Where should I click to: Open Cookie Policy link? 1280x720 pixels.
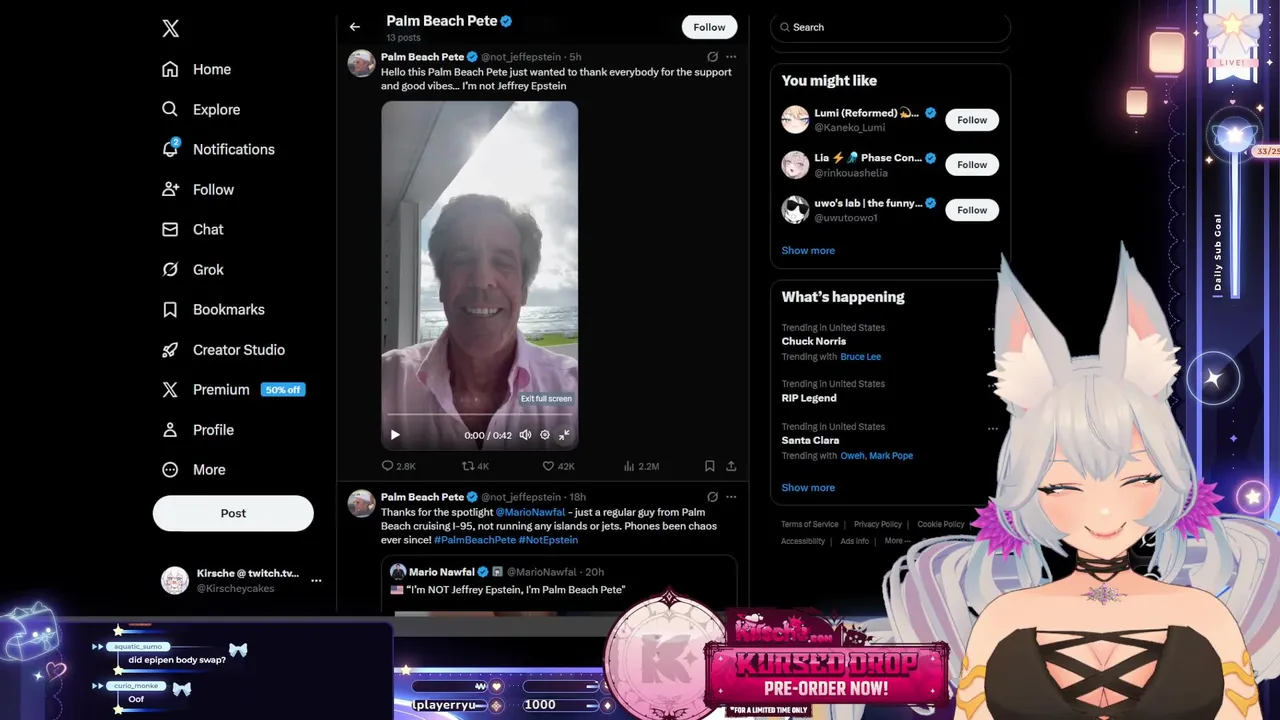tap(941, 524)
